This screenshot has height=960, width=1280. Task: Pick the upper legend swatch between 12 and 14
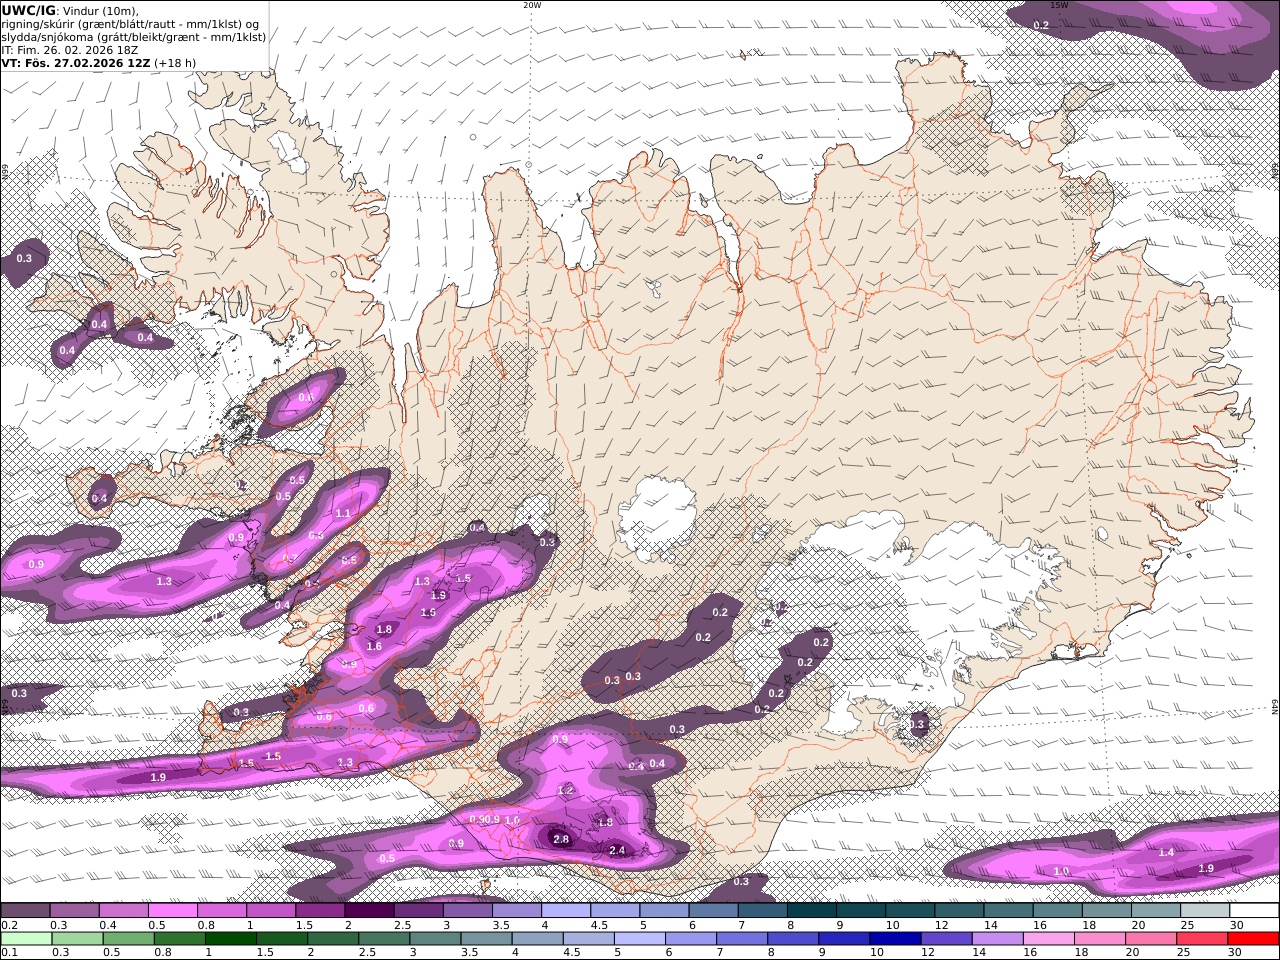point(959,911)
